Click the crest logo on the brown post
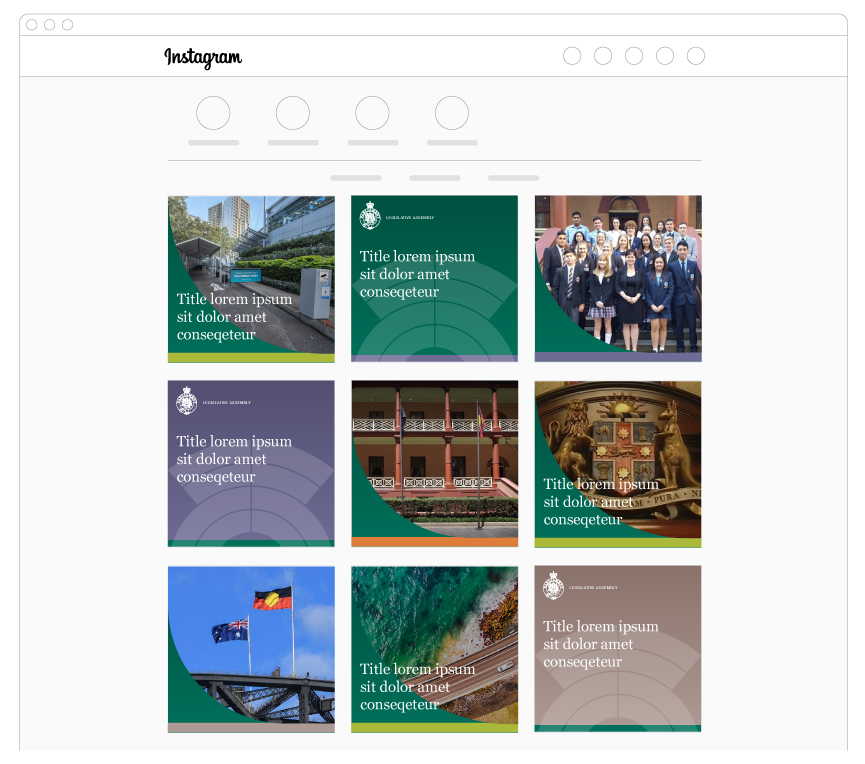 (x=553, y=585)
